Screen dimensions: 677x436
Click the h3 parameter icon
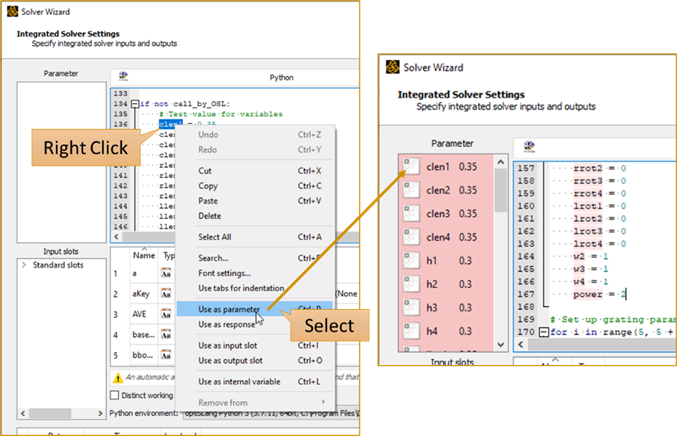click(411, 307)
